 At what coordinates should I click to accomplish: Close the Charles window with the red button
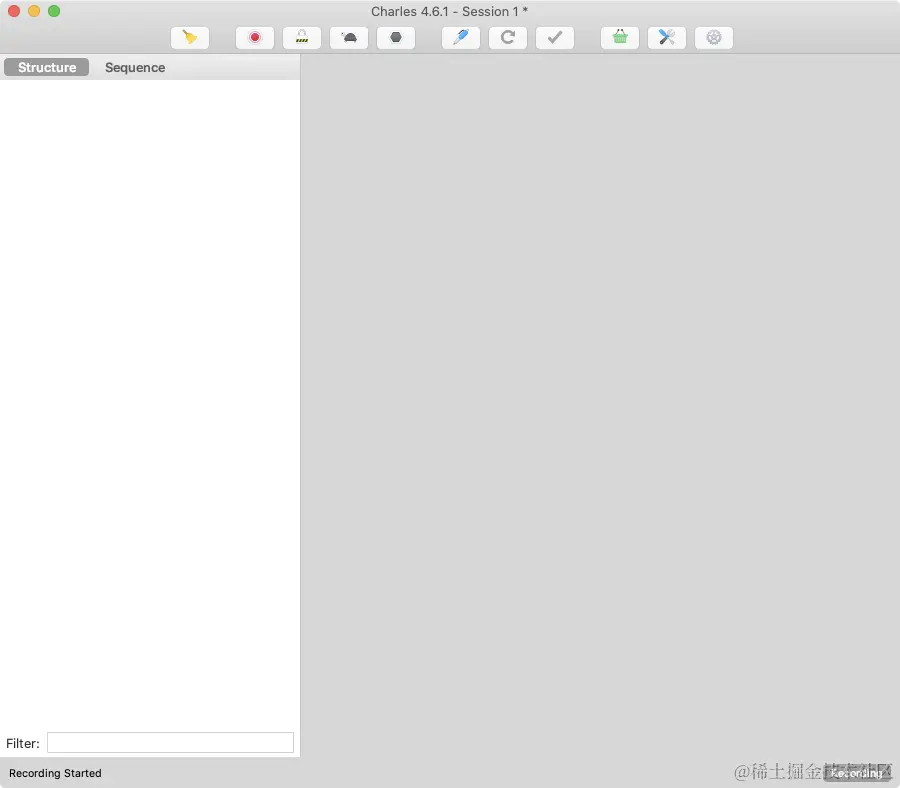[x=14, y=11]
